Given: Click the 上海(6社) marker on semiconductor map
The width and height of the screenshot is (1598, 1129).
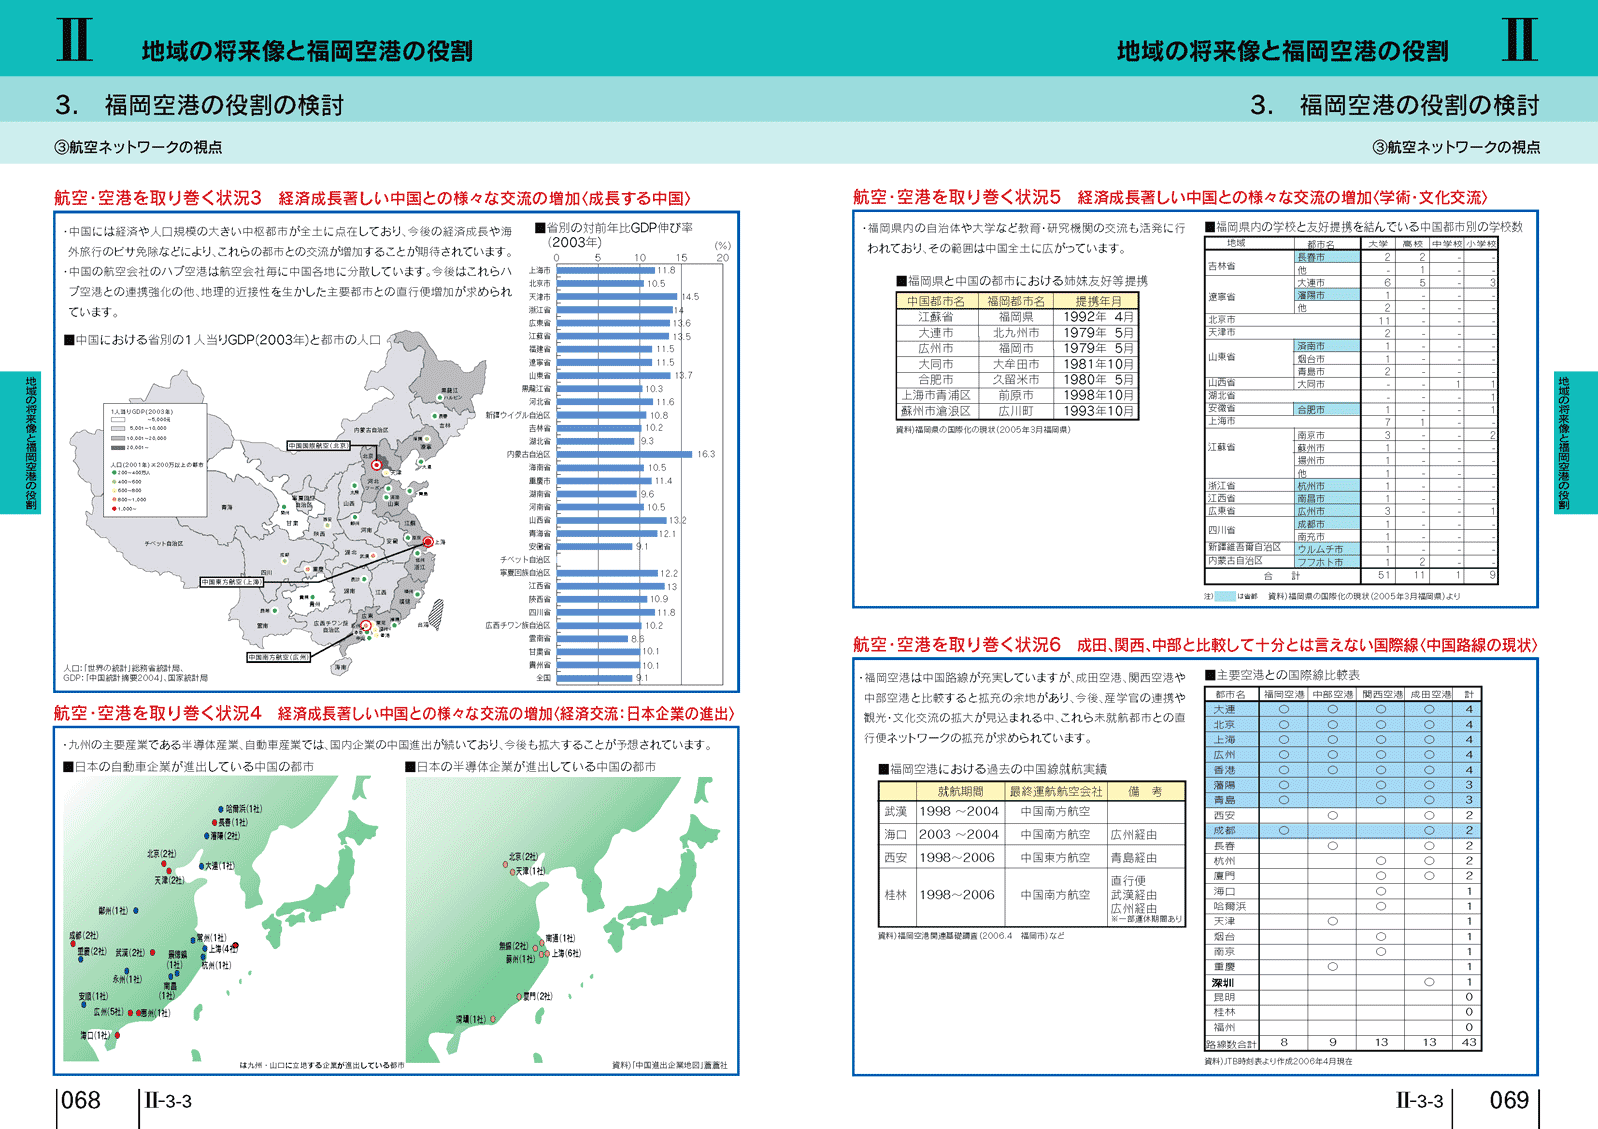Looking at the screenshot, I should point(545,954).
